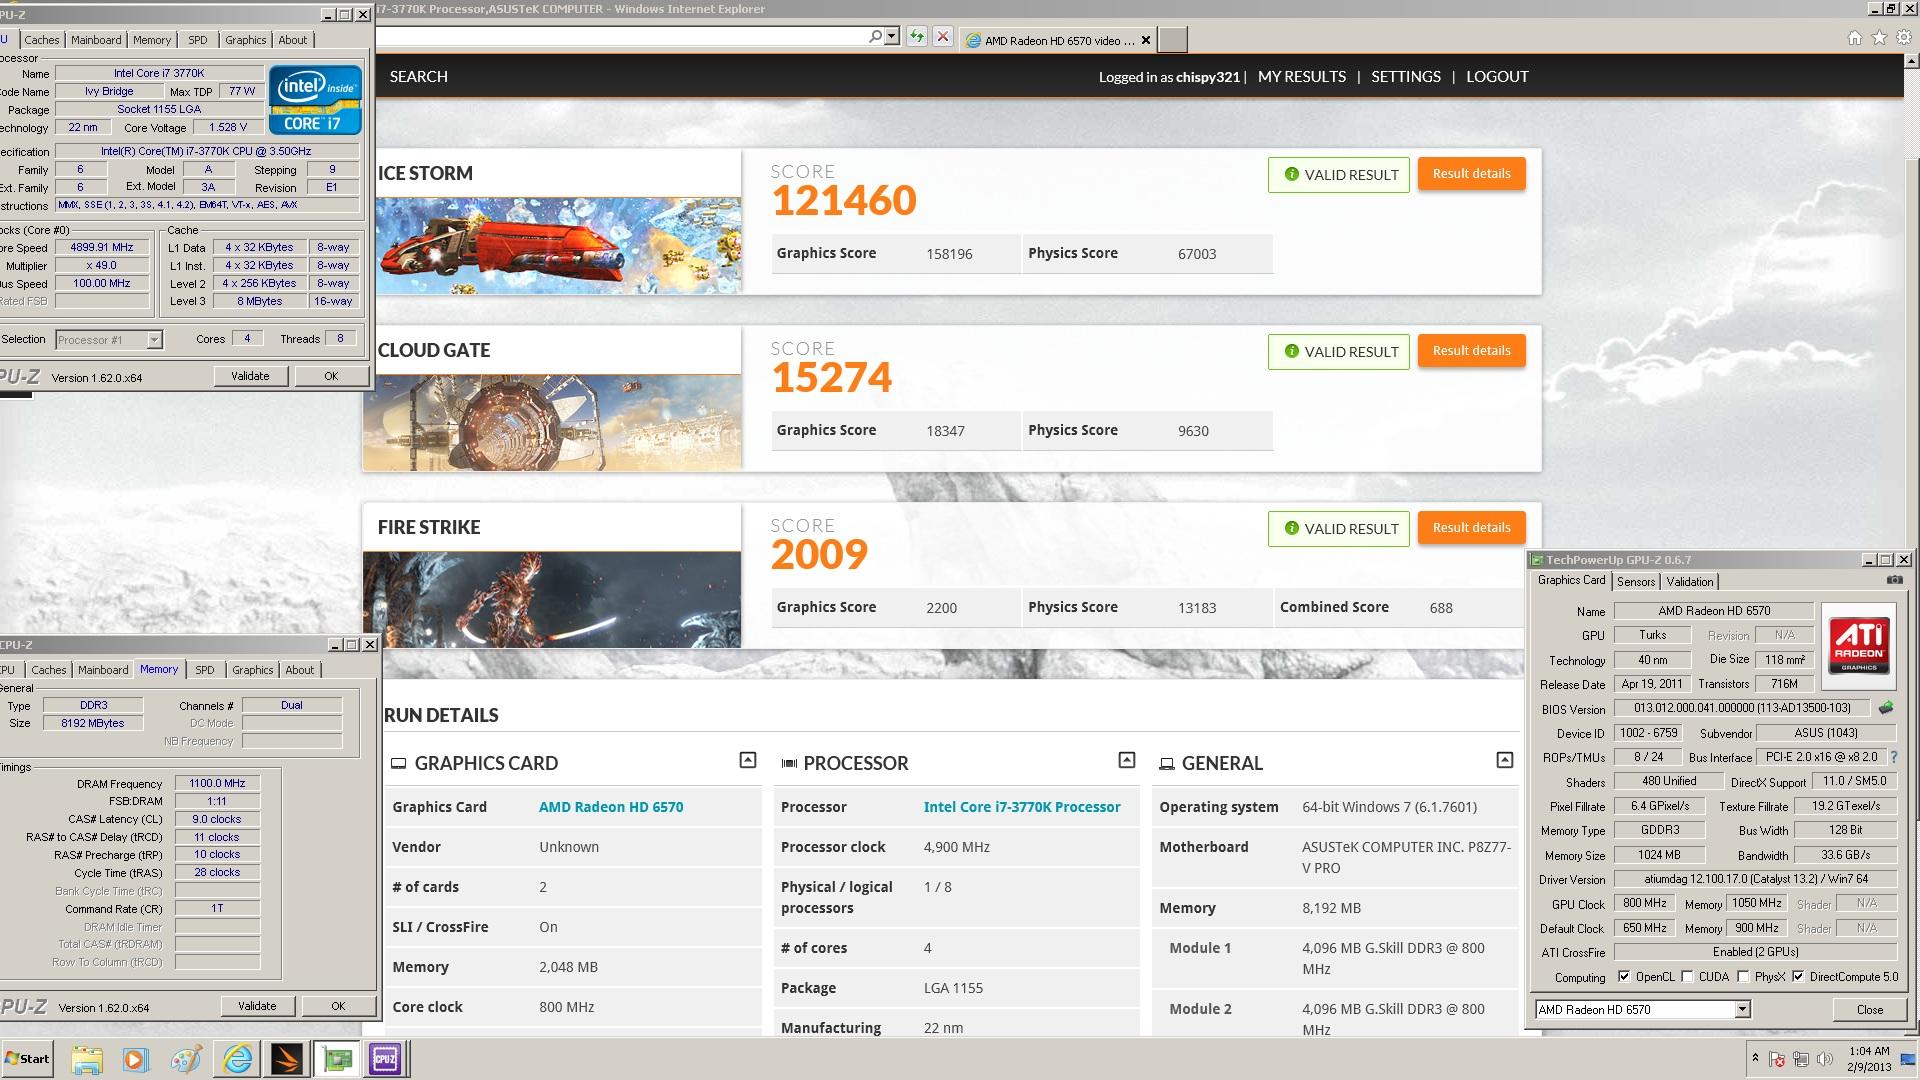Open Paint from the taskbar

click(185, 1059)
